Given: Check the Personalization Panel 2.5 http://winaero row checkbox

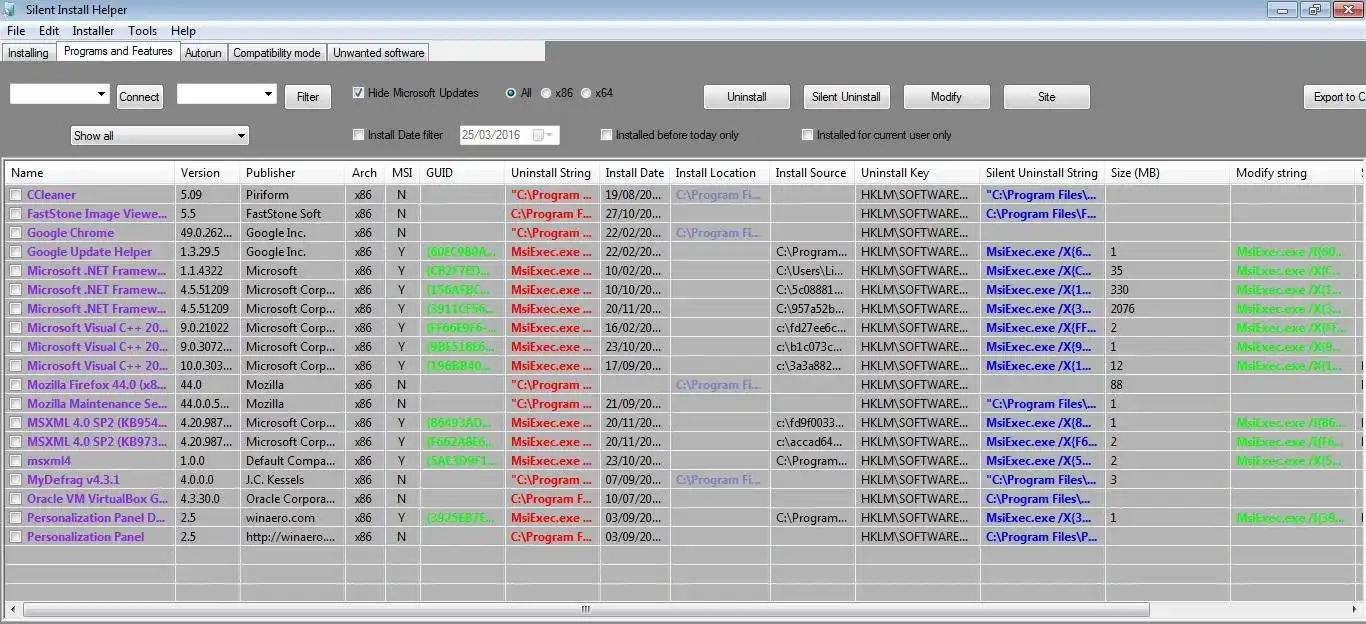Looking at the screenshot, I should (15, 537).
